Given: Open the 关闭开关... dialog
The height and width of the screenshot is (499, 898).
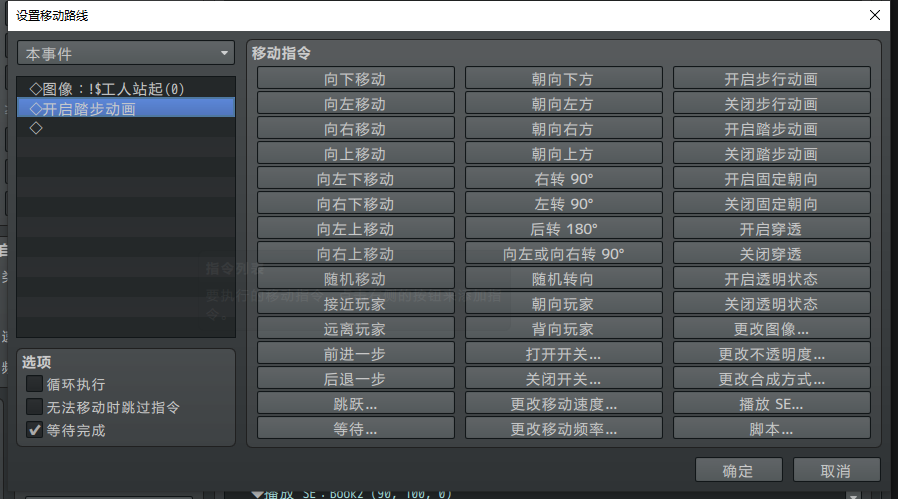Looking at the screenshot, I should 564,379.
